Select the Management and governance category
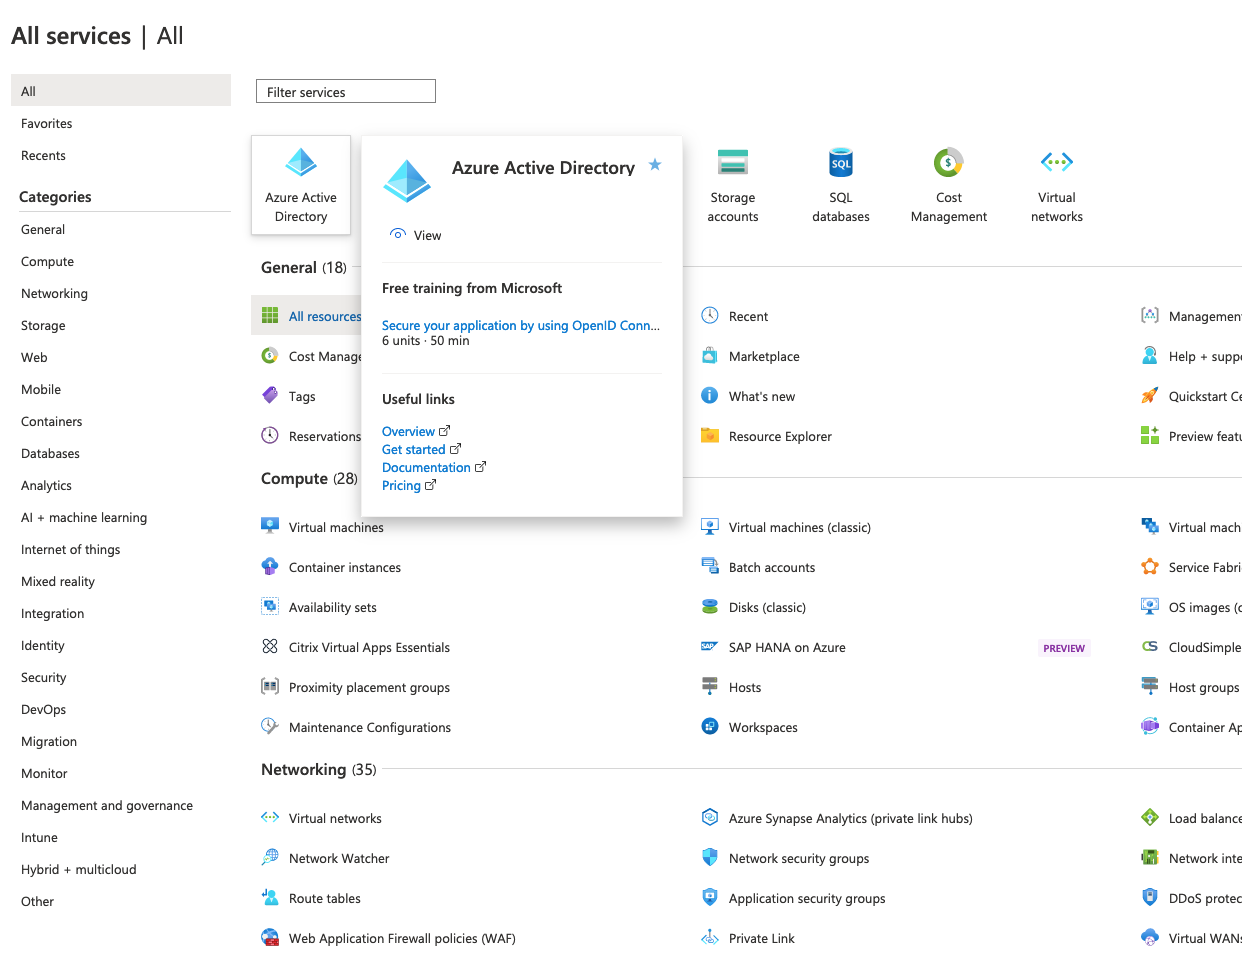 pyautogui.click(x=107, y=805)
